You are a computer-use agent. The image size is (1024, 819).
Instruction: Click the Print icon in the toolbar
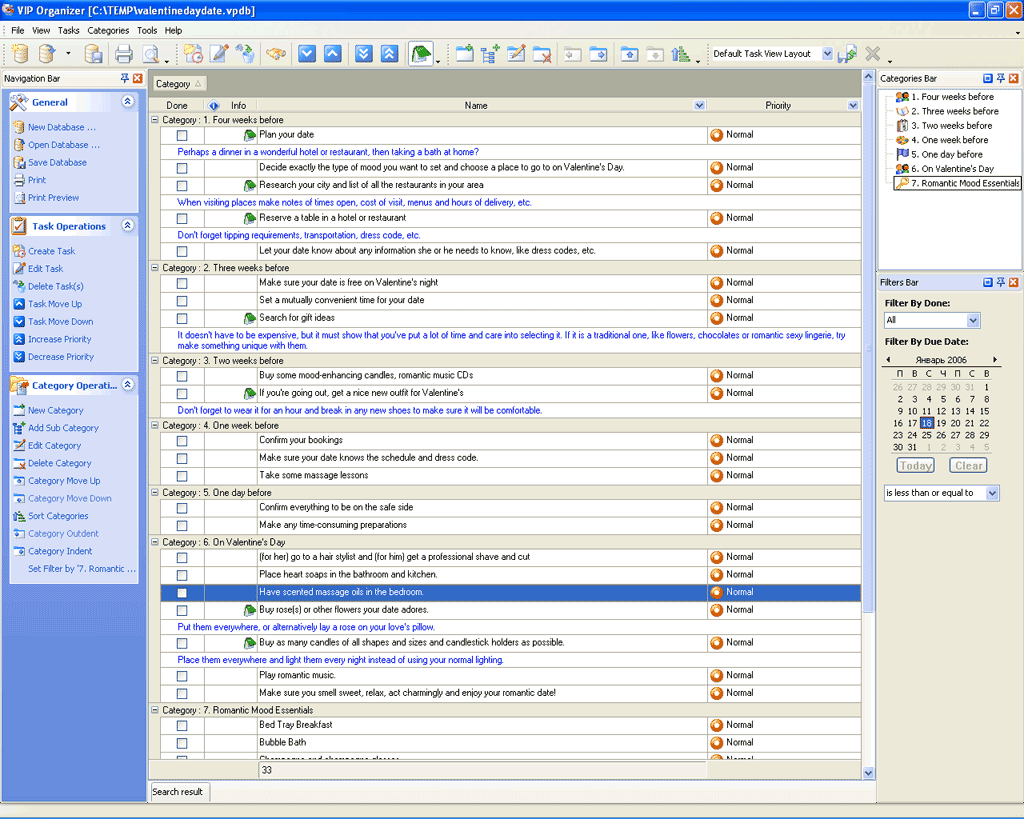123,54
